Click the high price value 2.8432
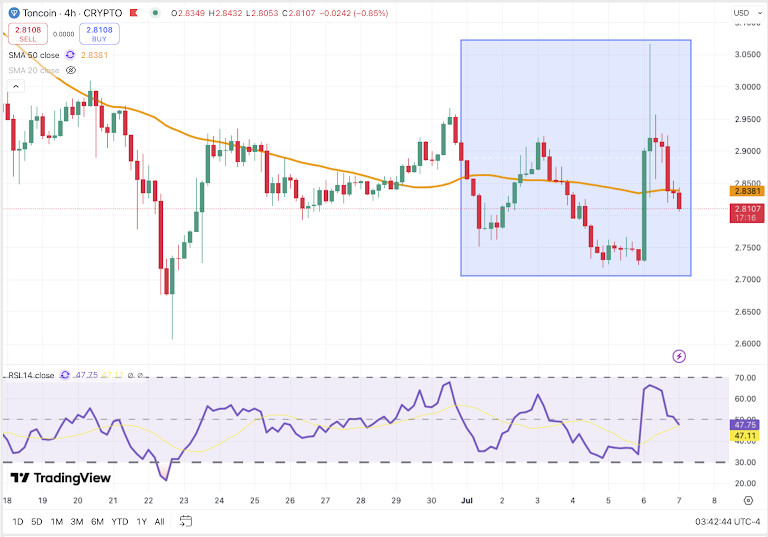768x537 pixels. coord(229,13)
